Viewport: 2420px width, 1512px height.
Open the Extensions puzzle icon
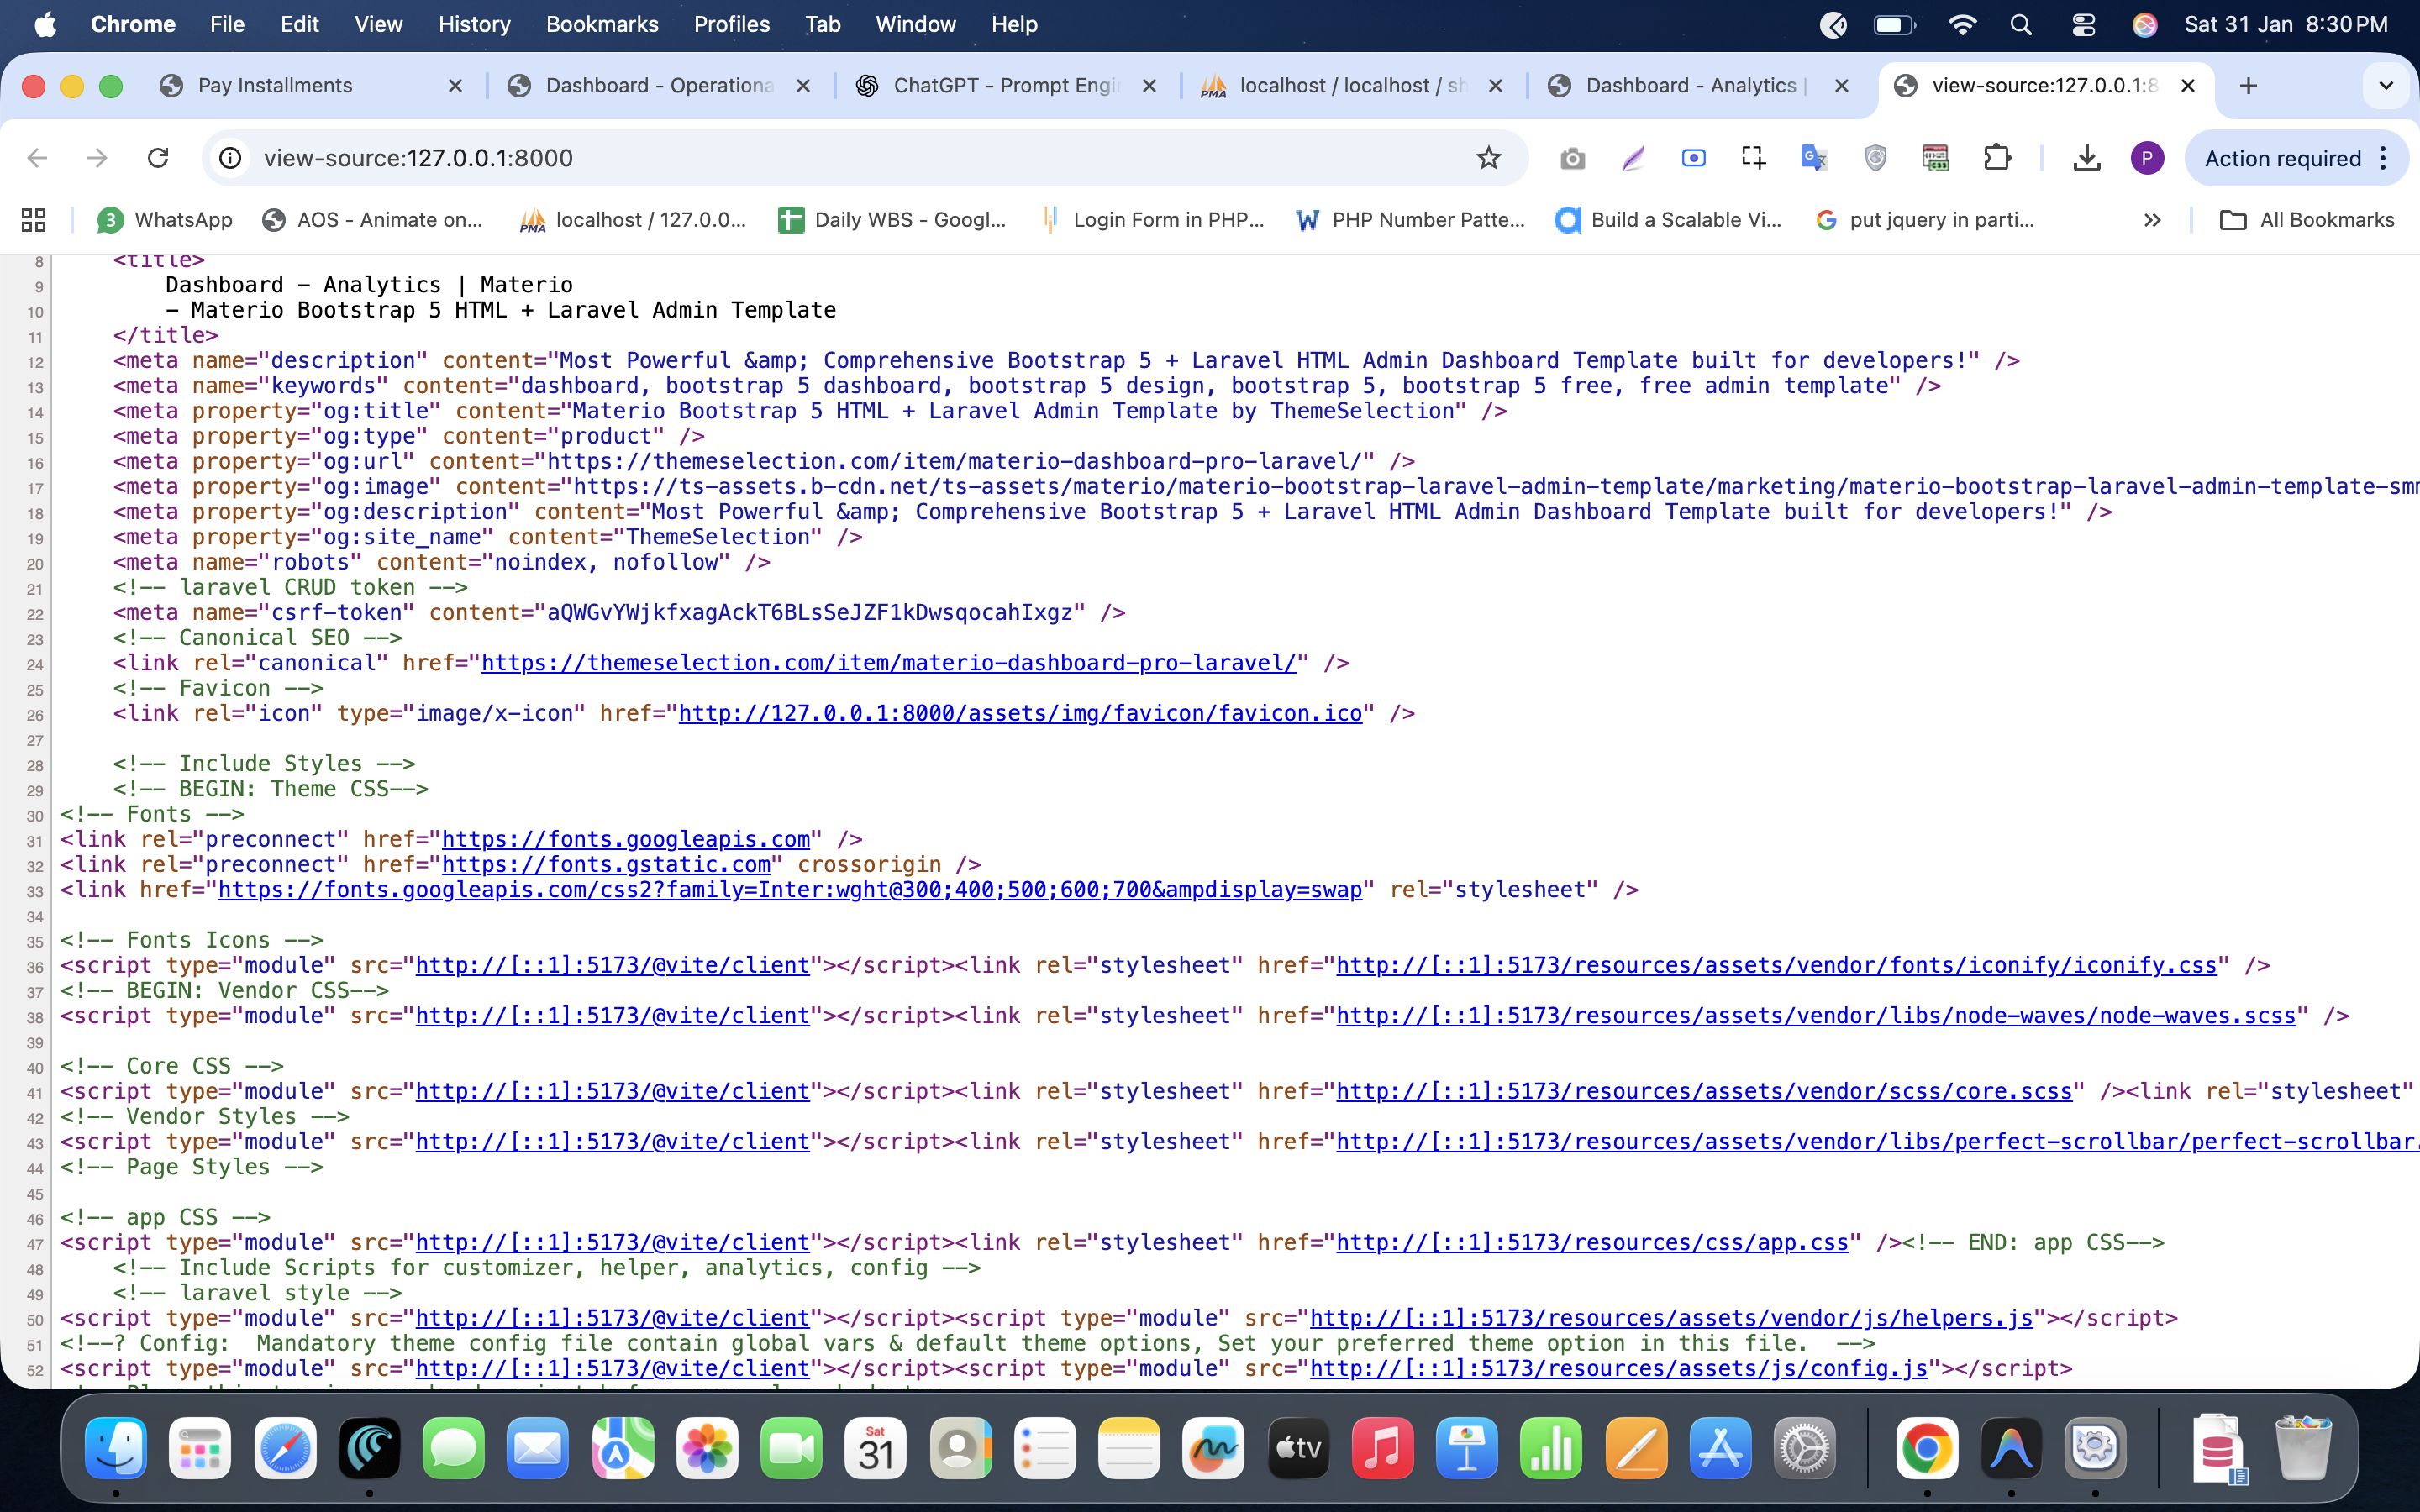[1997, 158]
